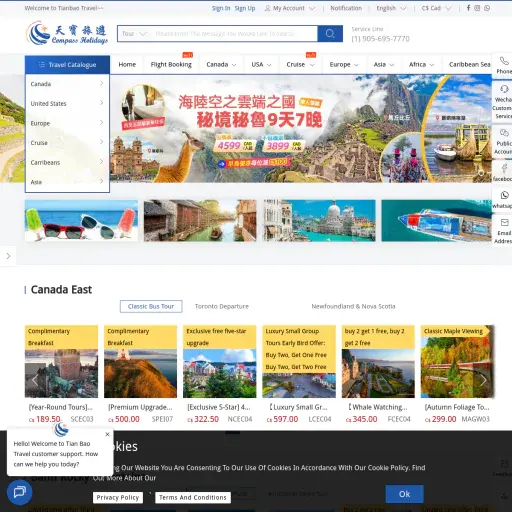
Task: Open the live chat bubble icon
Action: 19,492
